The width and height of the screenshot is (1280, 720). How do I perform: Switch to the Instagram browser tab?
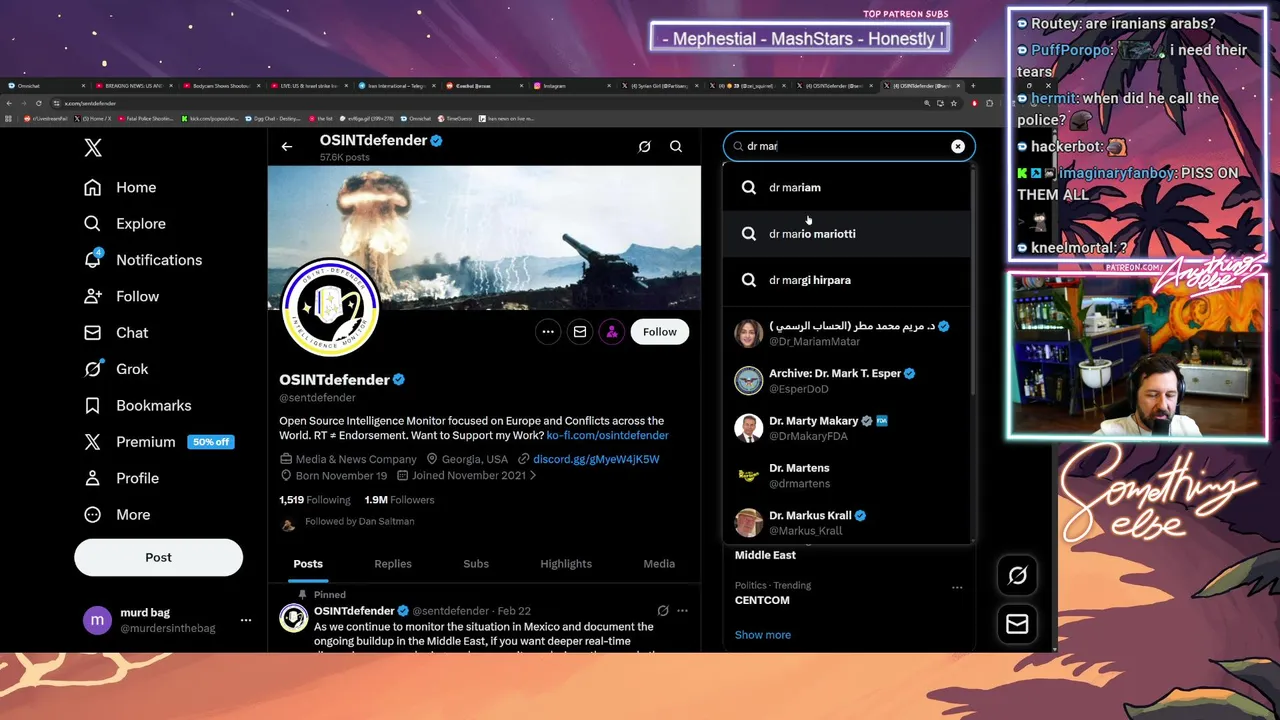pyautogui.click(x=571, y=86)
